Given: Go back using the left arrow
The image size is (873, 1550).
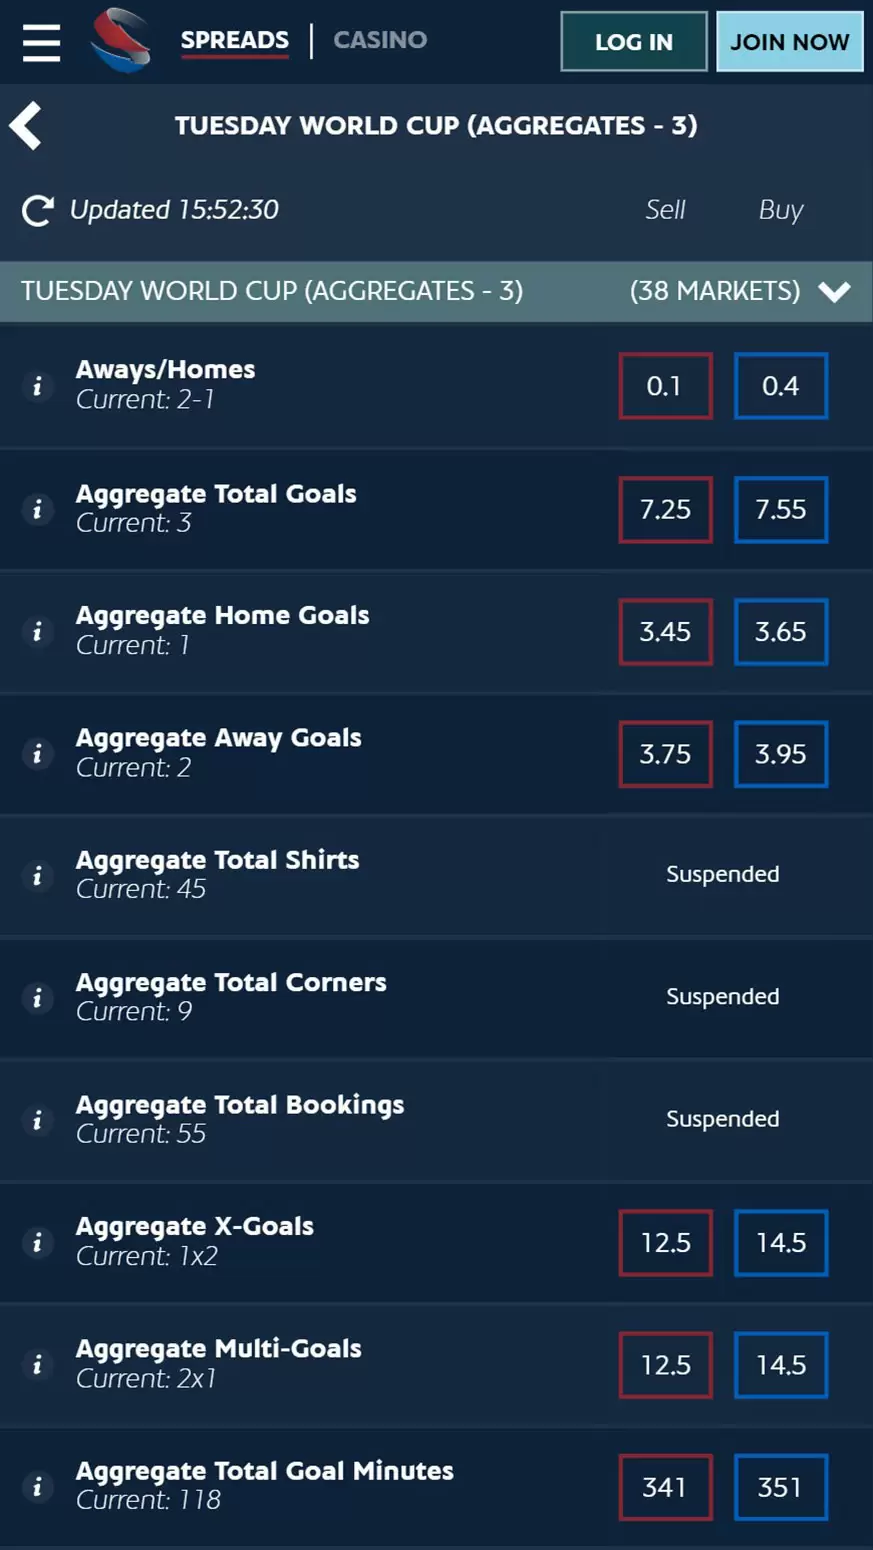Looking at the screenshot, I should tap(25, 126).
